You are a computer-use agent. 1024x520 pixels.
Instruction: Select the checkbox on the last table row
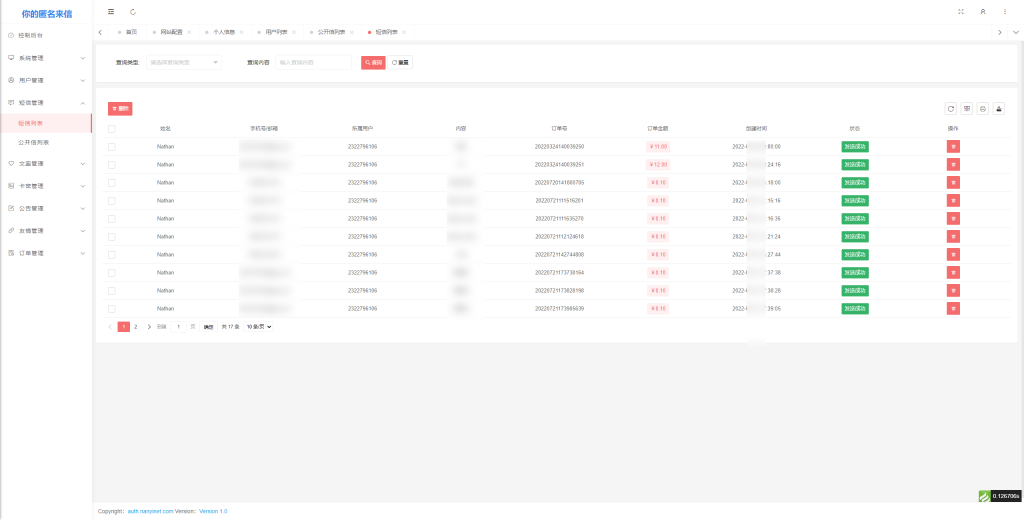point(112,309)
